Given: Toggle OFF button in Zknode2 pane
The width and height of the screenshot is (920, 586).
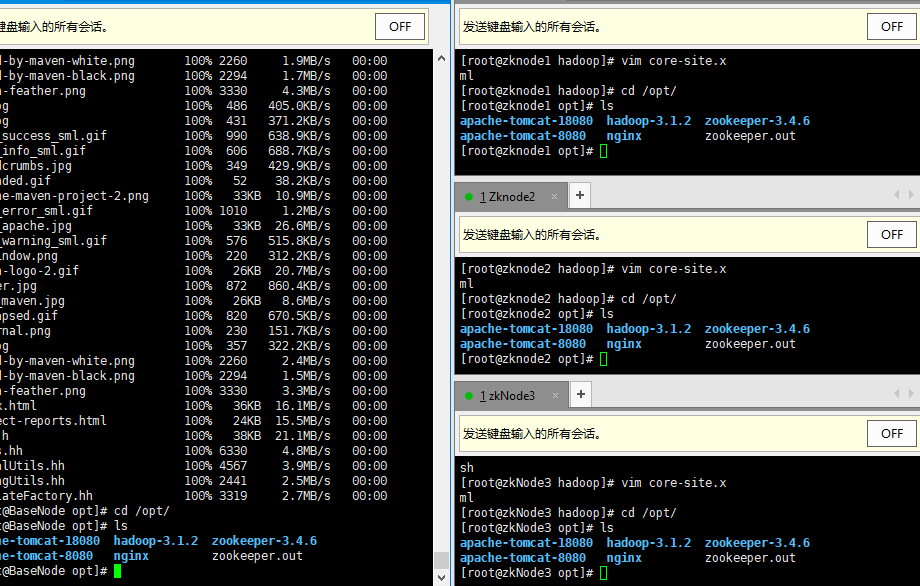Looking at the screenshot, I should pyautogui.click(x=891, y=235).
